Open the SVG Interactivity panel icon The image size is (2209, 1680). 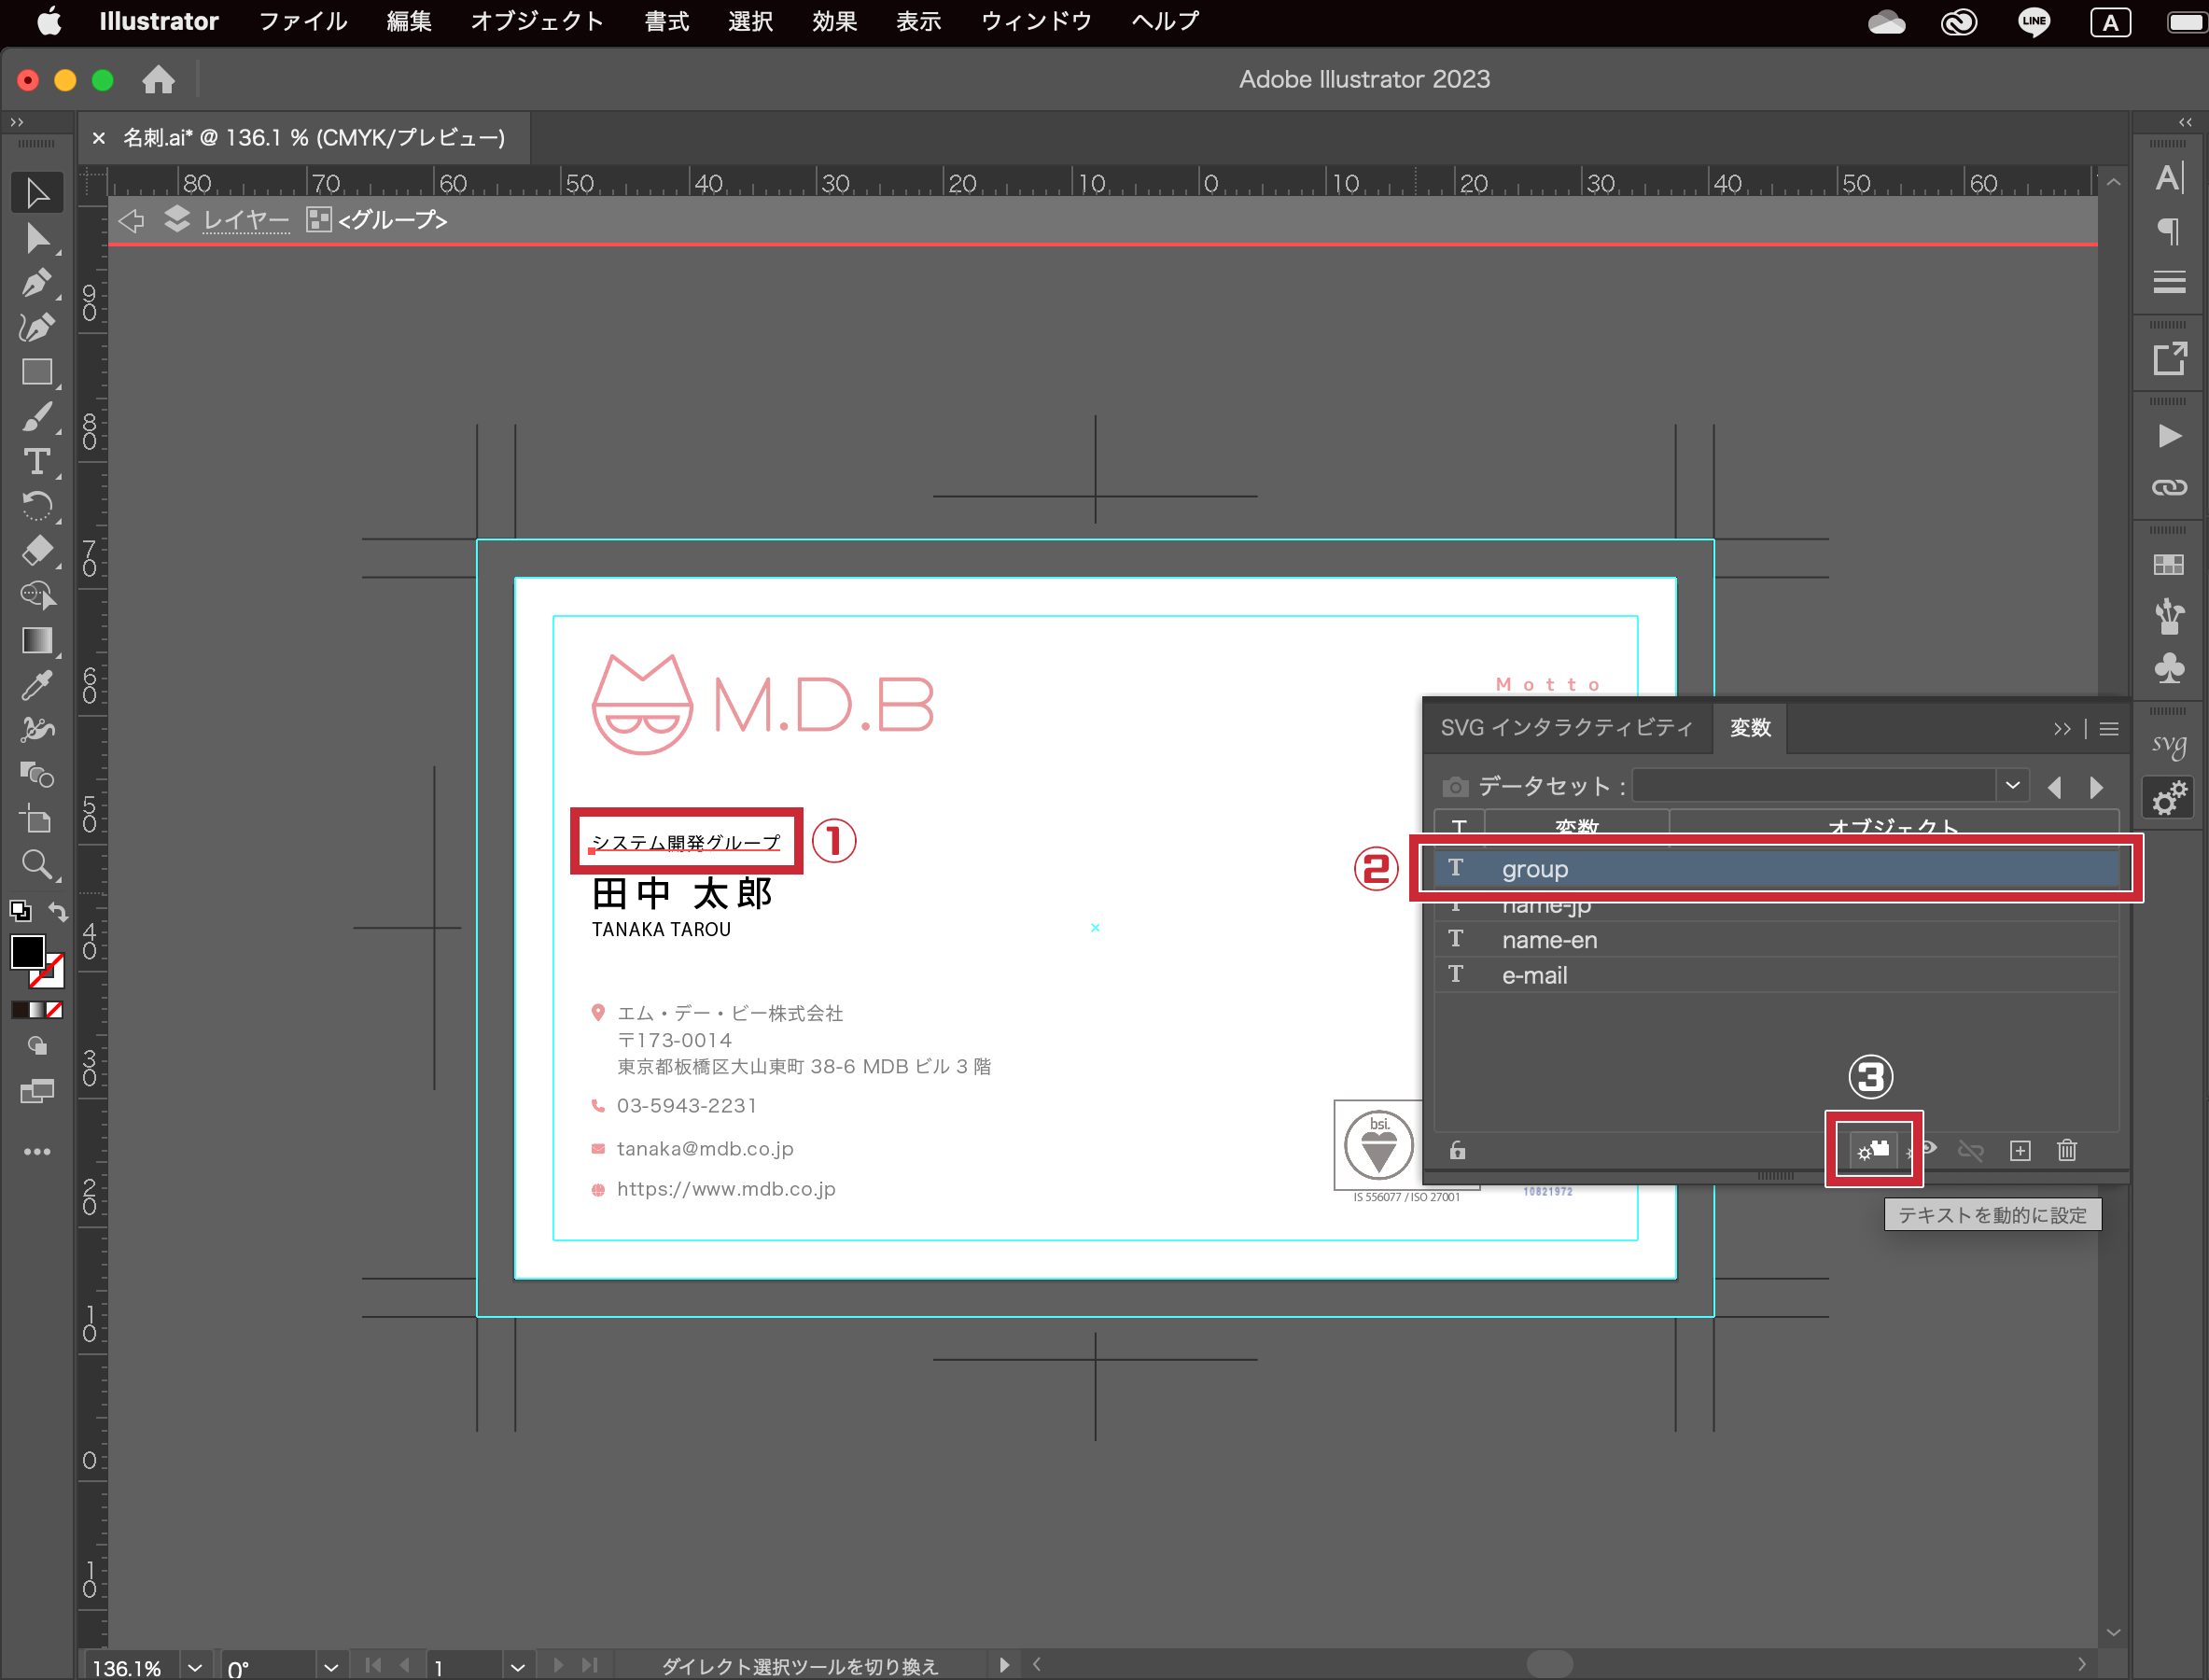2168,745
